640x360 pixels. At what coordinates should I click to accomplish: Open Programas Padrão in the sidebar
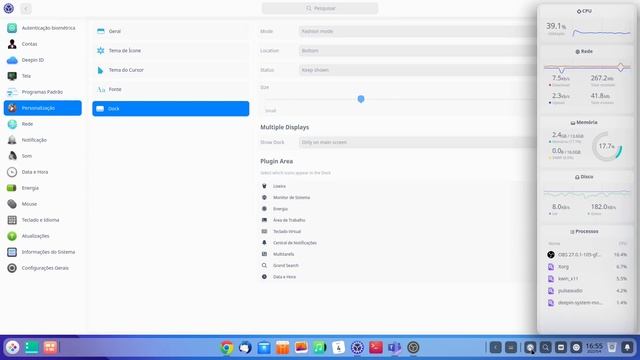tap(42, 92)
